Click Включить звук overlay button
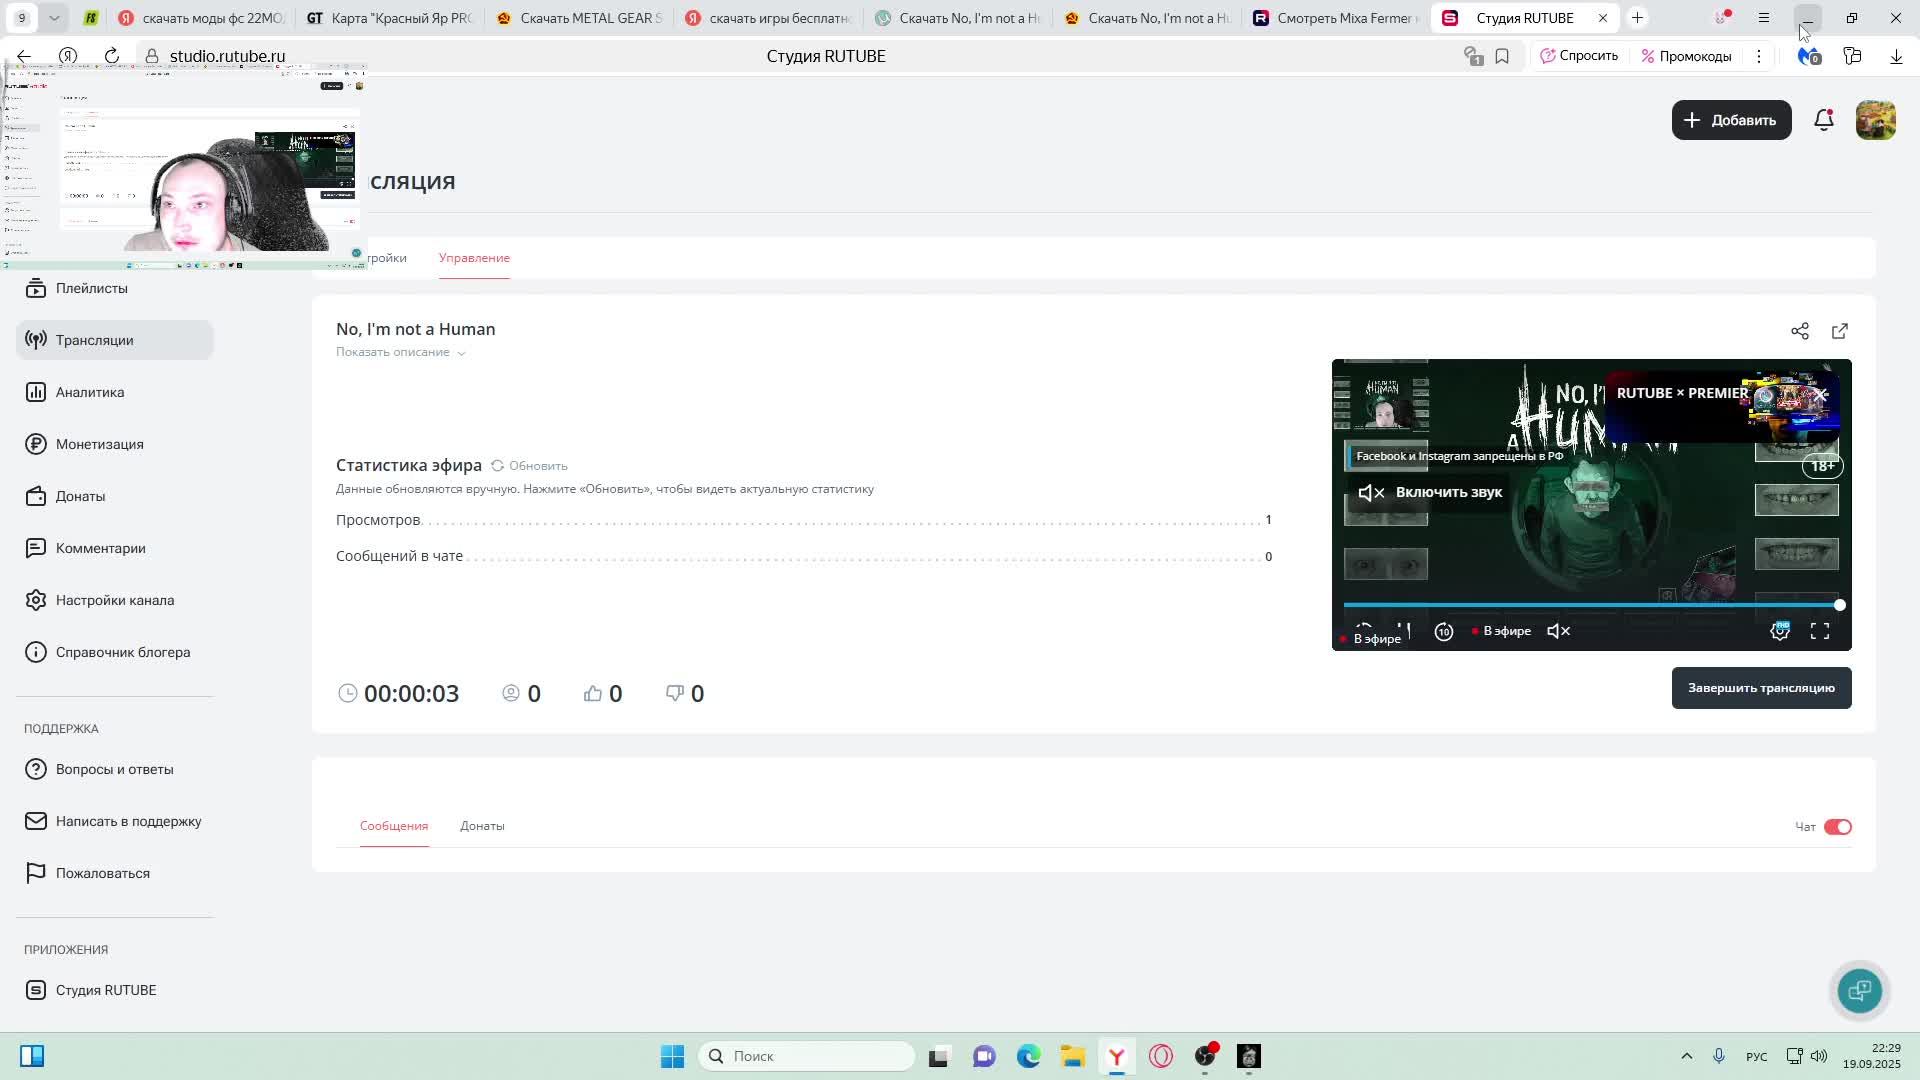Screen dimensions: 1920x1080 1430,492
